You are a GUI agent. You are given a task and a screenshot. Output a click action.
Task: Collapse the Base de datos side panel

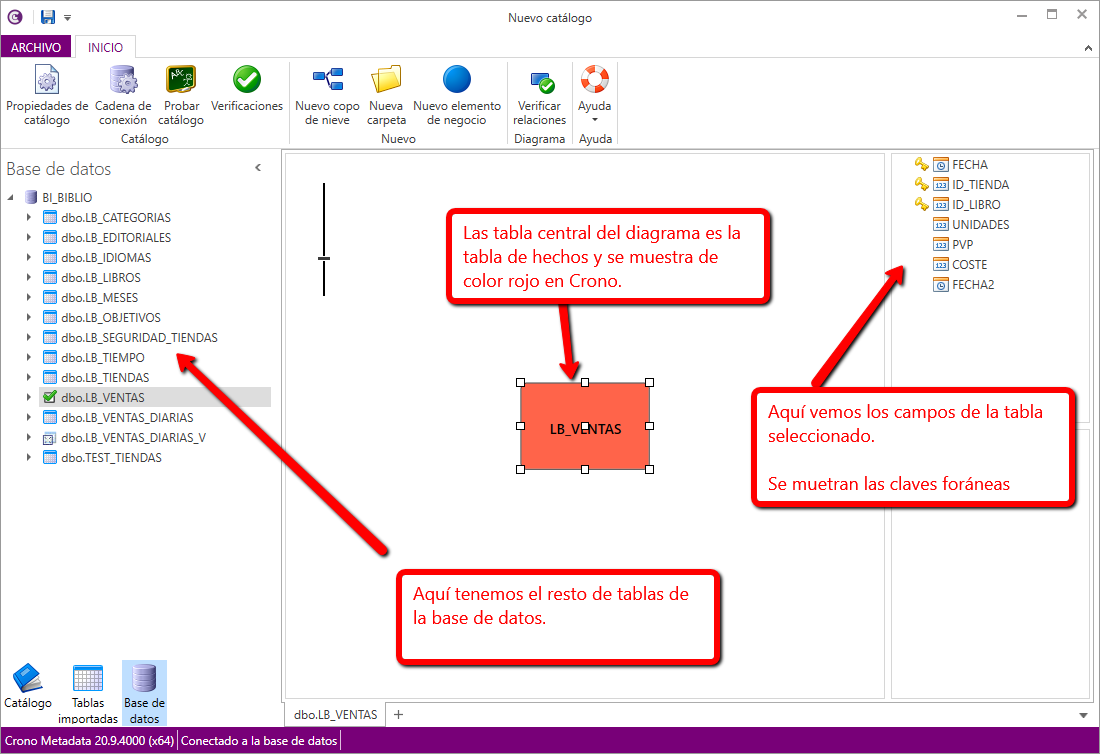(257, 168)
